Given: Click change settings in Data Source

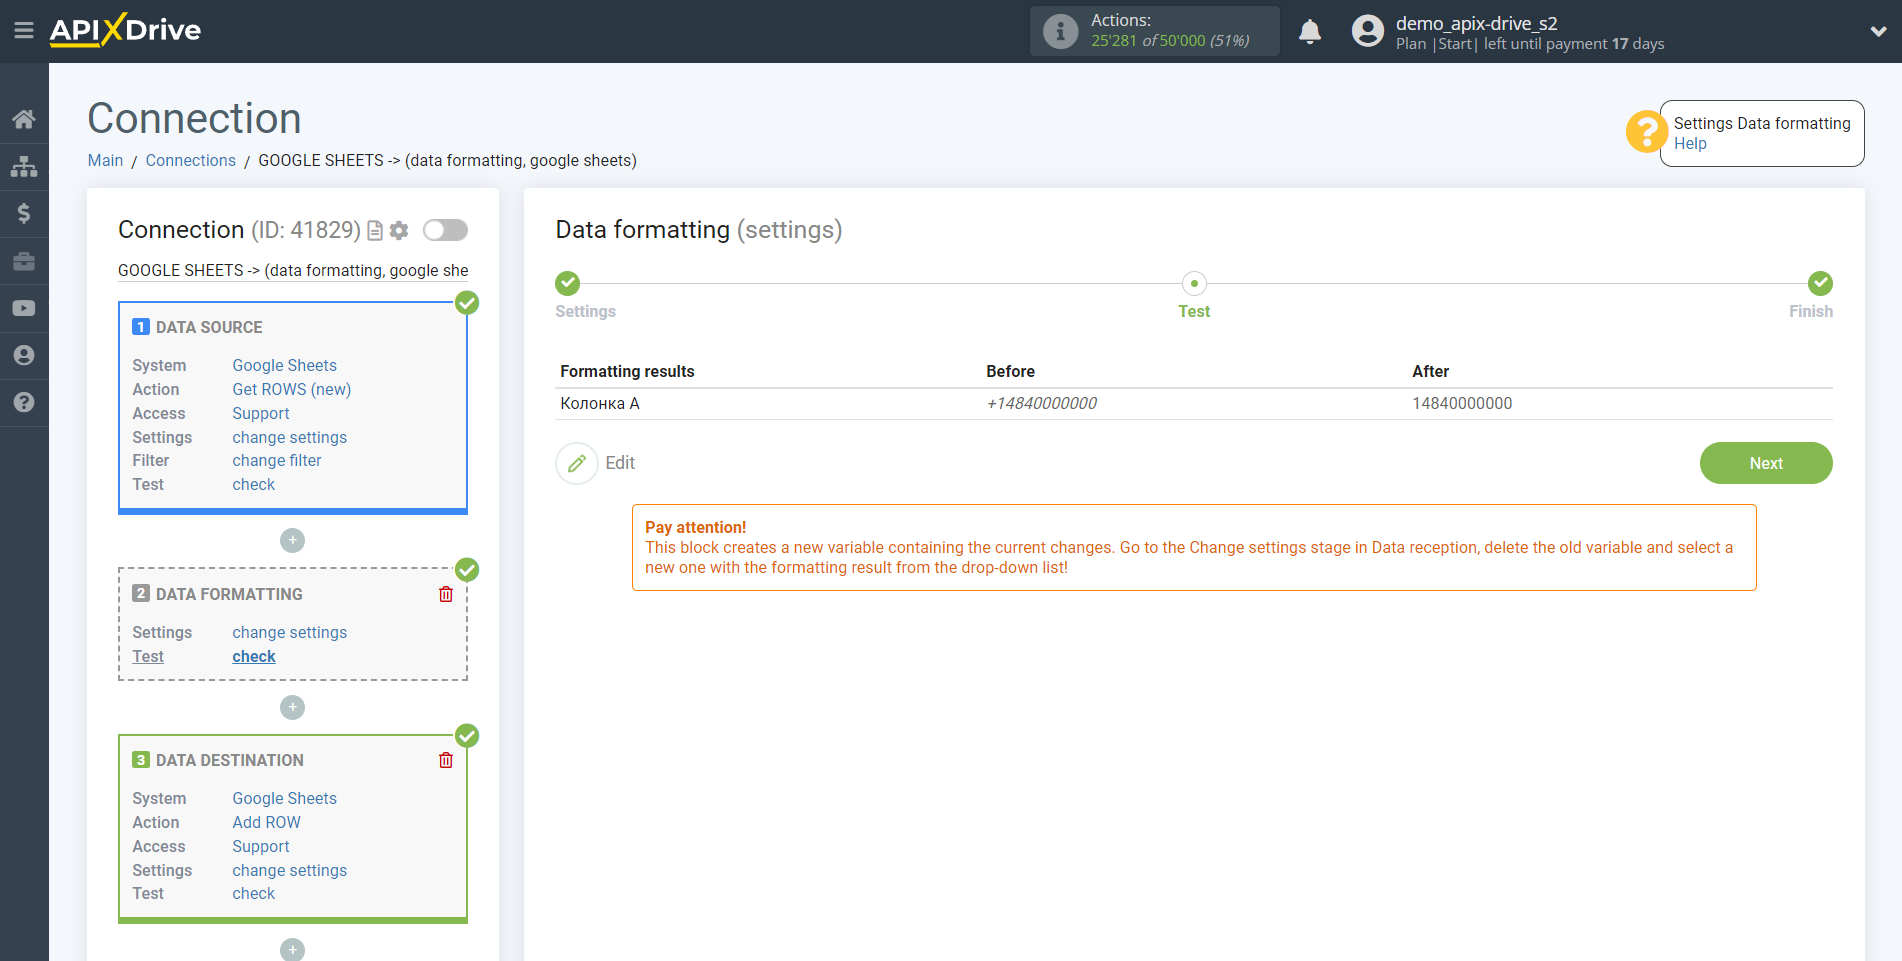Looking at the screenshot, I should pos(290,437).
